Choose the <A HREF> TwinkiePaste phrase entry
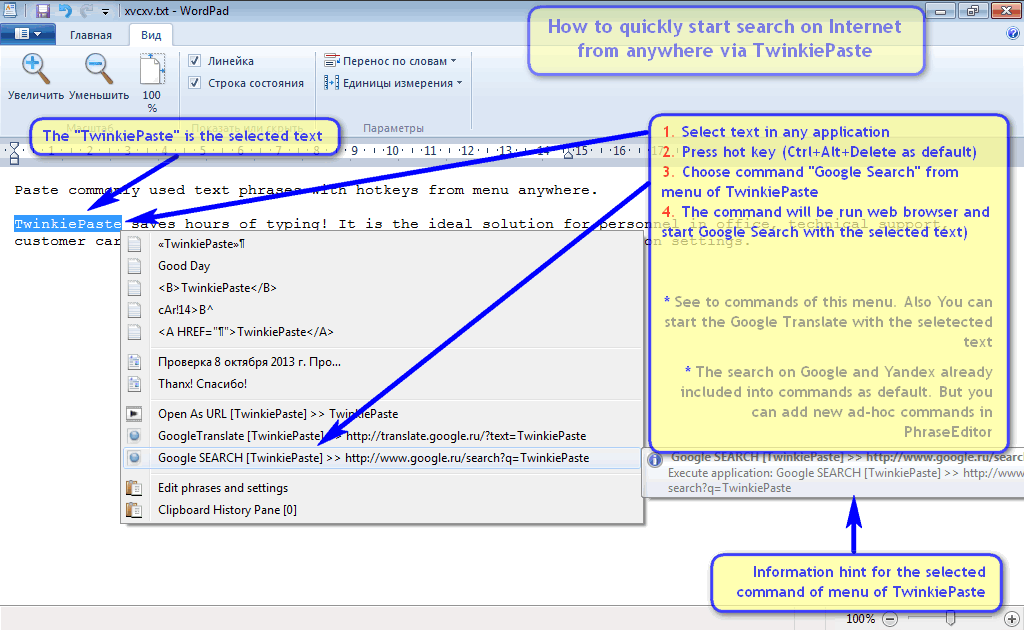1024x631 pixels. [383, 332]
